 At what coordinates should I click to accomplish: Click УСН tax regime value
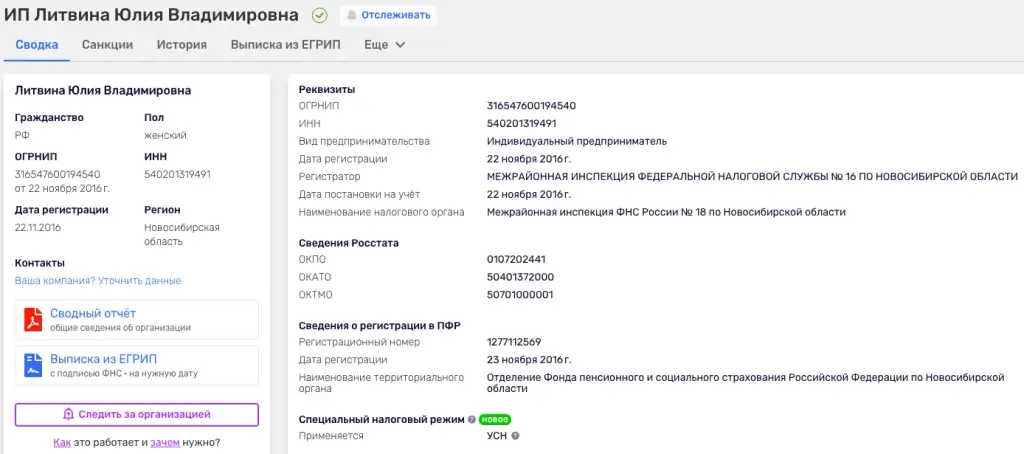click(497, 436)
